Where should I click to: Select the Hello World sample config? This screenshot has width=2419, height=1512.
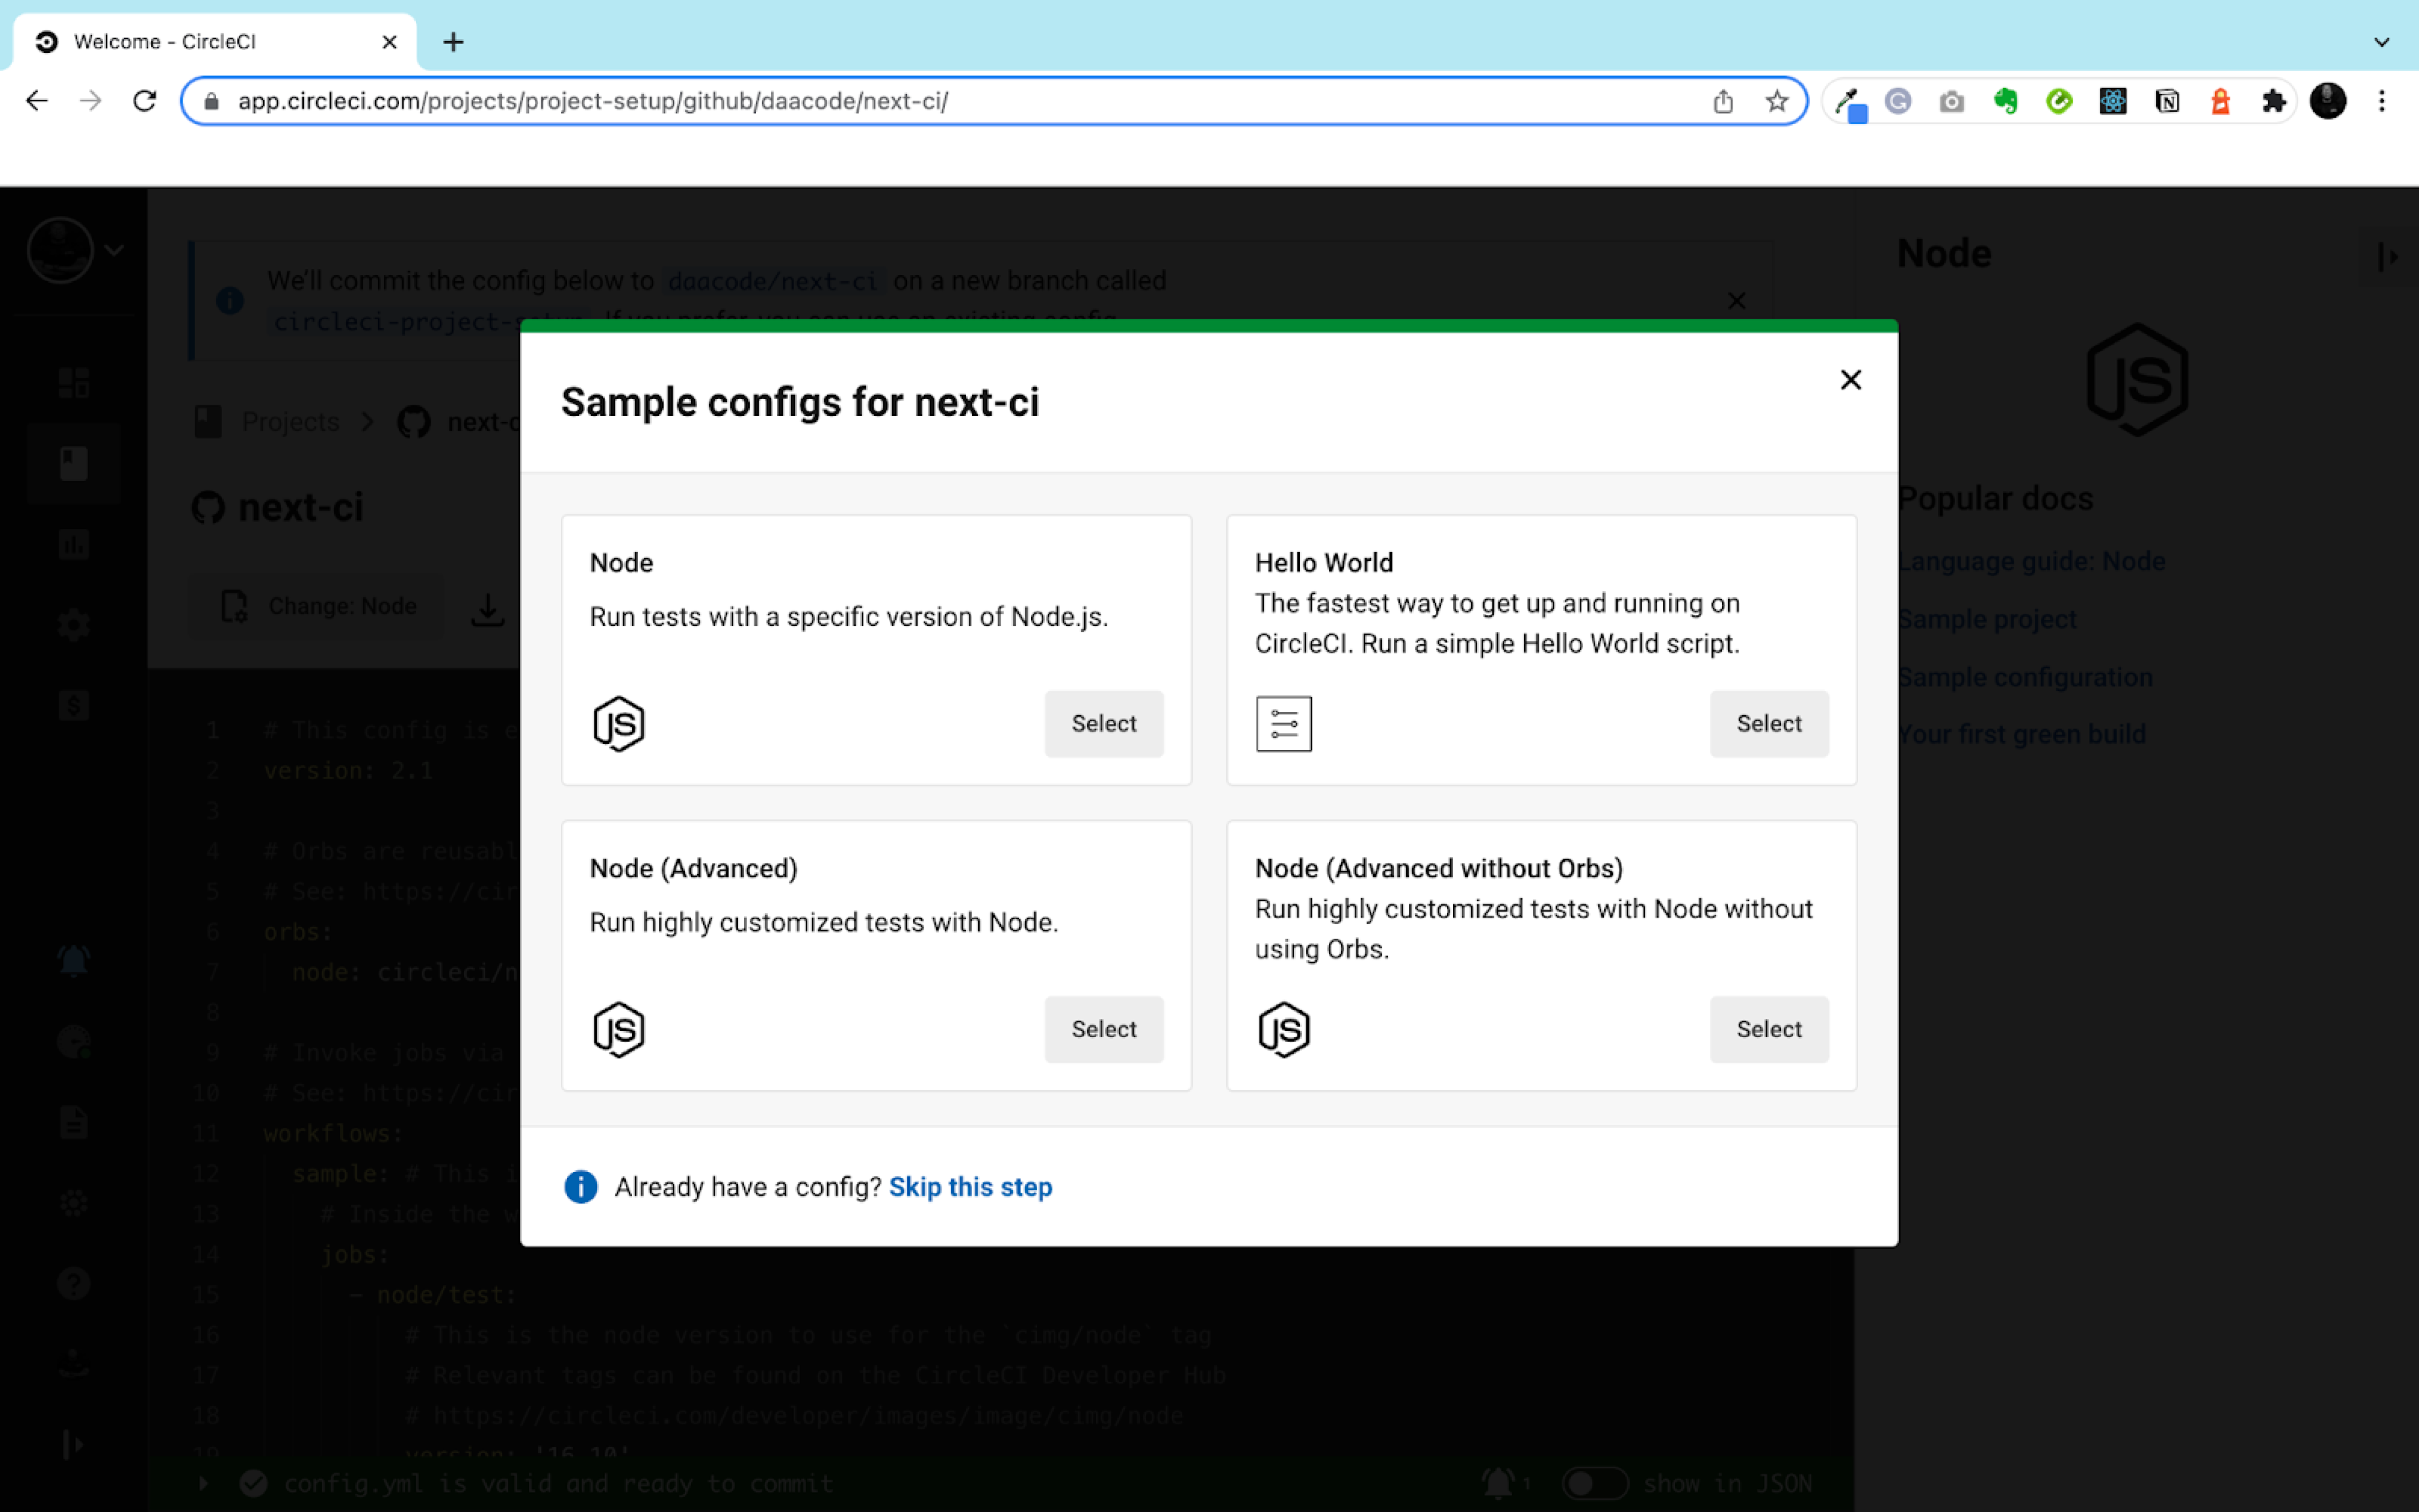click(x=1768, y=723)
